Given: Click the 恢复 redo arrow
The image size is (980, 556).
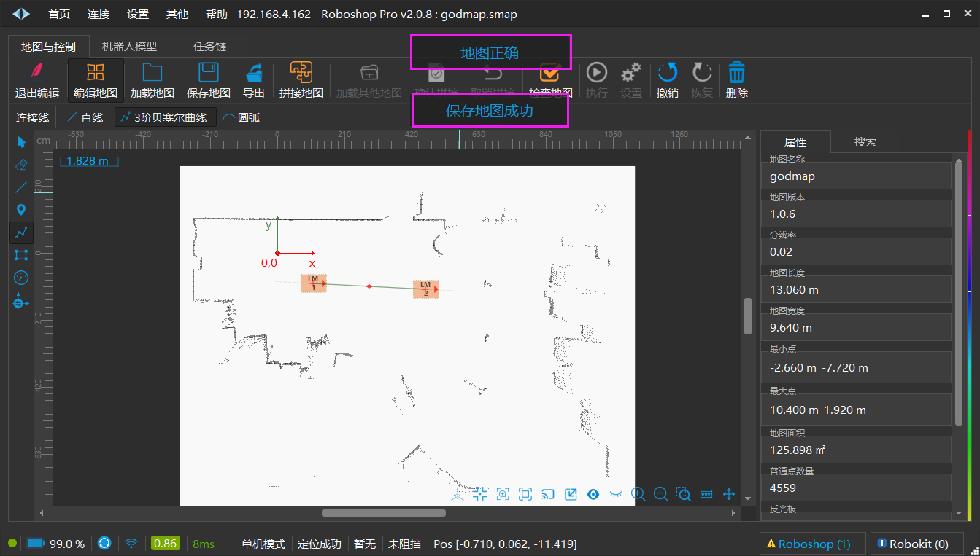Looking at the screenshot, I should point(702,72).
